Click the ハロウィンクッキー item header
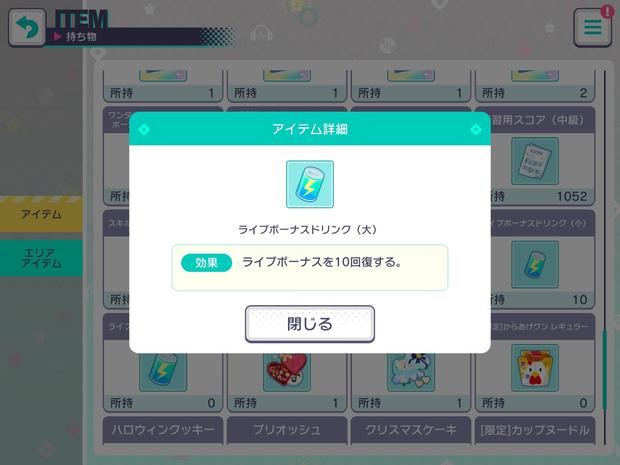Image resolution: width=620 pixels, height=465 pixels. [163, 430]
